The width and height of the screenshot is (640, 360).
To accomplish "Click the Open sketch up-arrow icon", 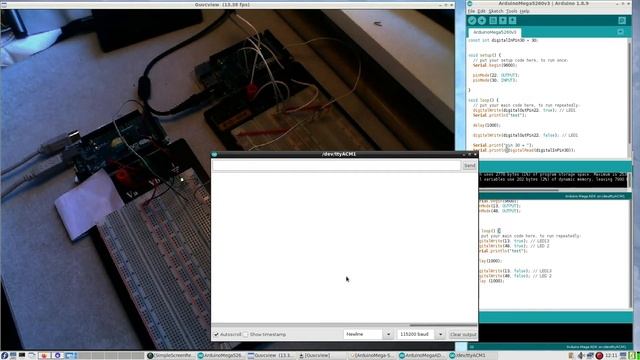I will (x=503, y=20).
